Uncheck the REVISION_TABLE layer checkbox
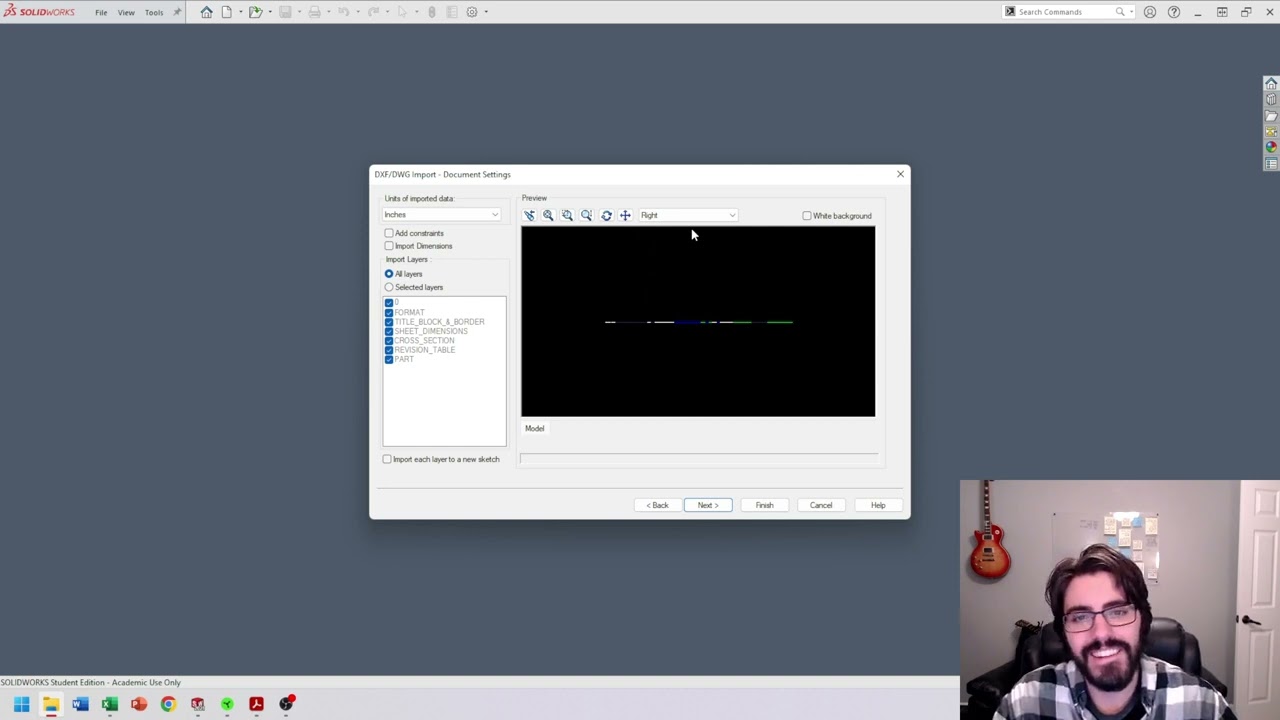The image size is (1280, 720). [389, 350]
